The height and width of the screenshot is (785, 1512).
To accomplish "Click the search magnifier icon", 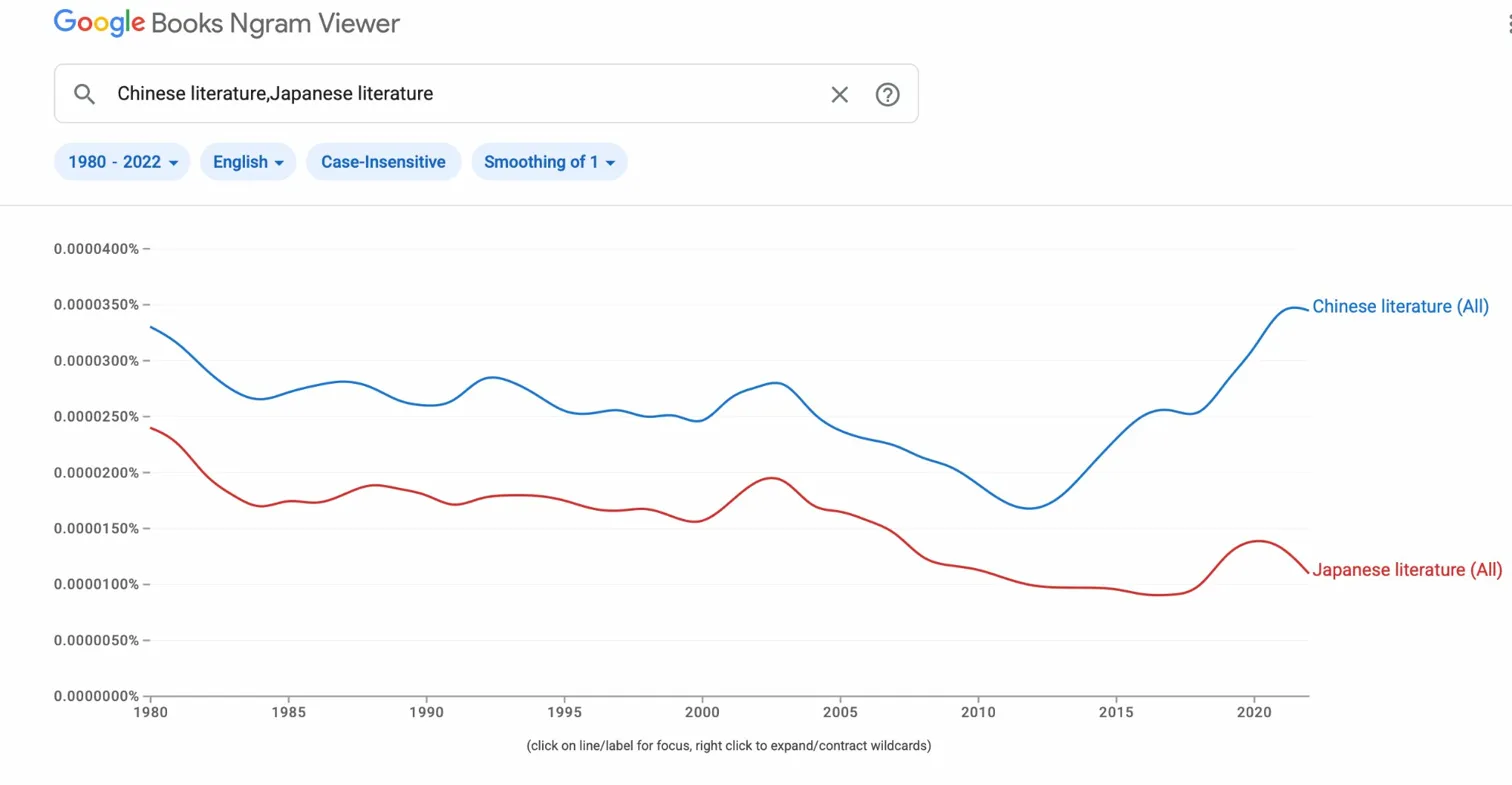I will click(x=84, y=93).
